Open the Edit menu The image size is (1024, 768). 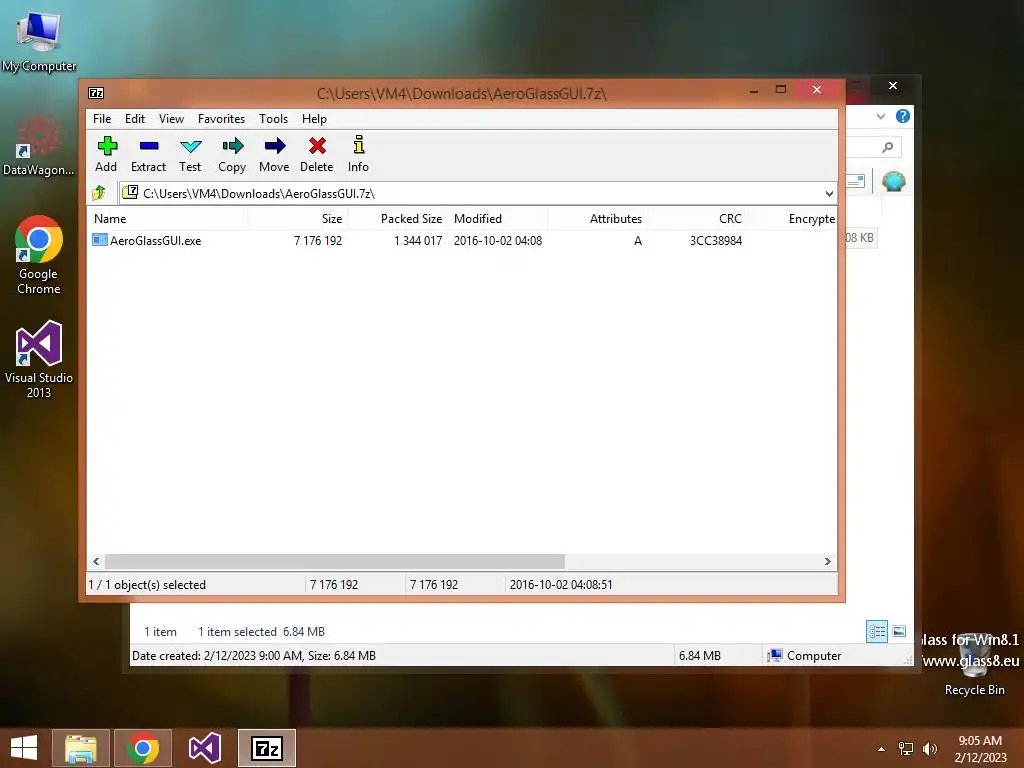135,119
